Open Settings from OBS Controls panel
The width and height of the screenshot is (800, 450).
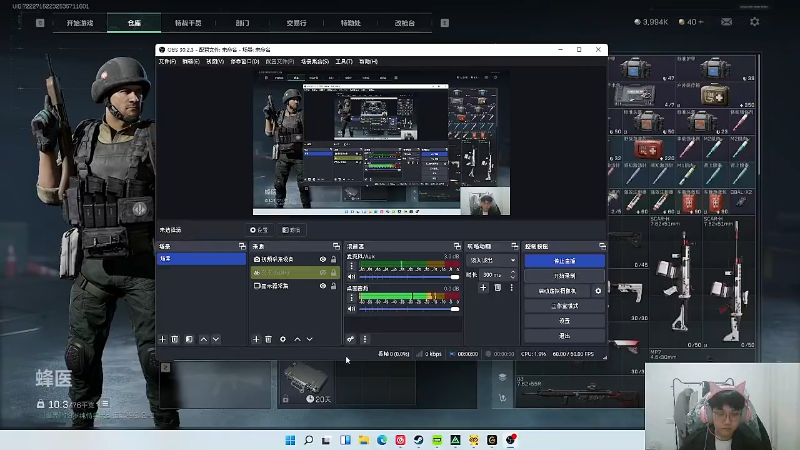click(564, 321)
